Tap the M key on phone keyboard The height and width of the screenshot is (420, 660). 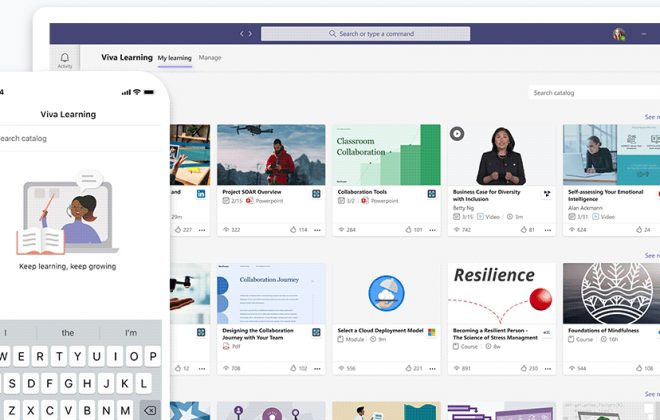(125, 410)
